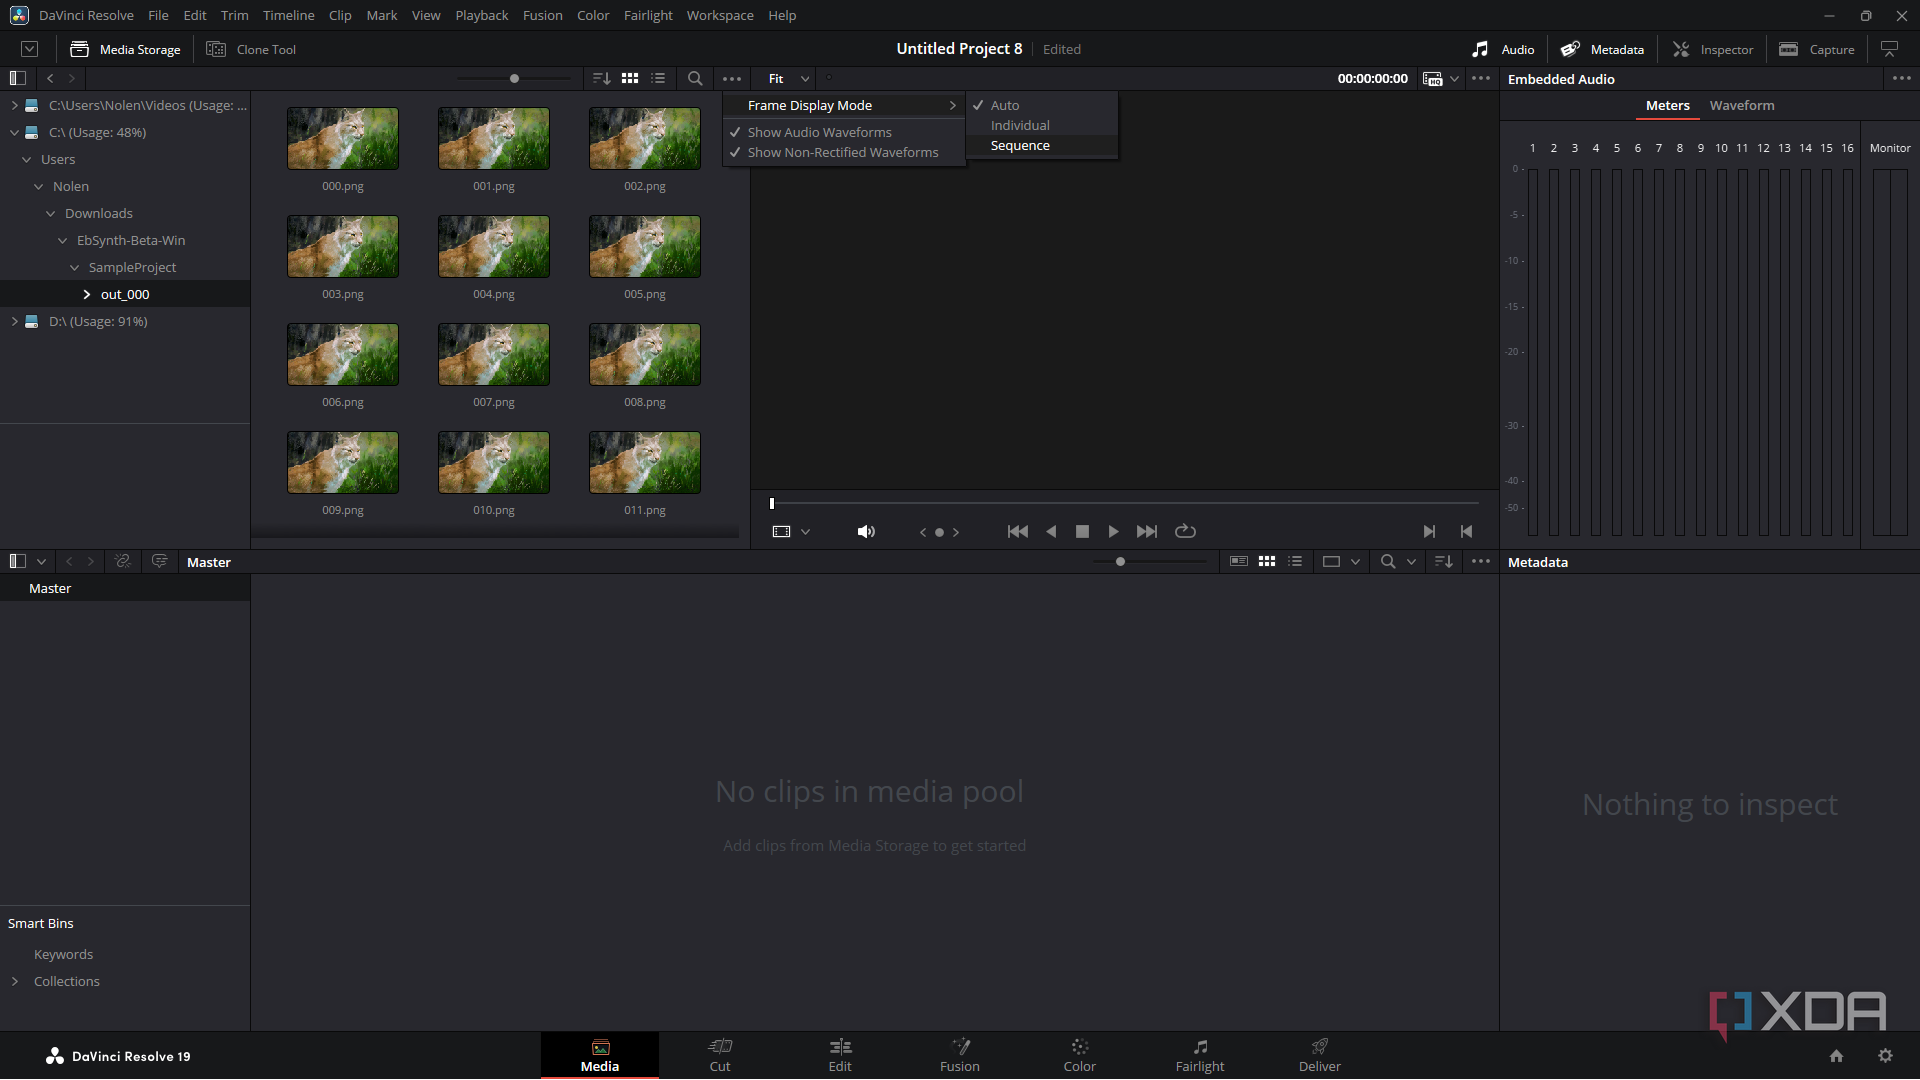Open the Inspector panel
This screenshot has width=1920, height=1080.
(x=1713, y=49)
